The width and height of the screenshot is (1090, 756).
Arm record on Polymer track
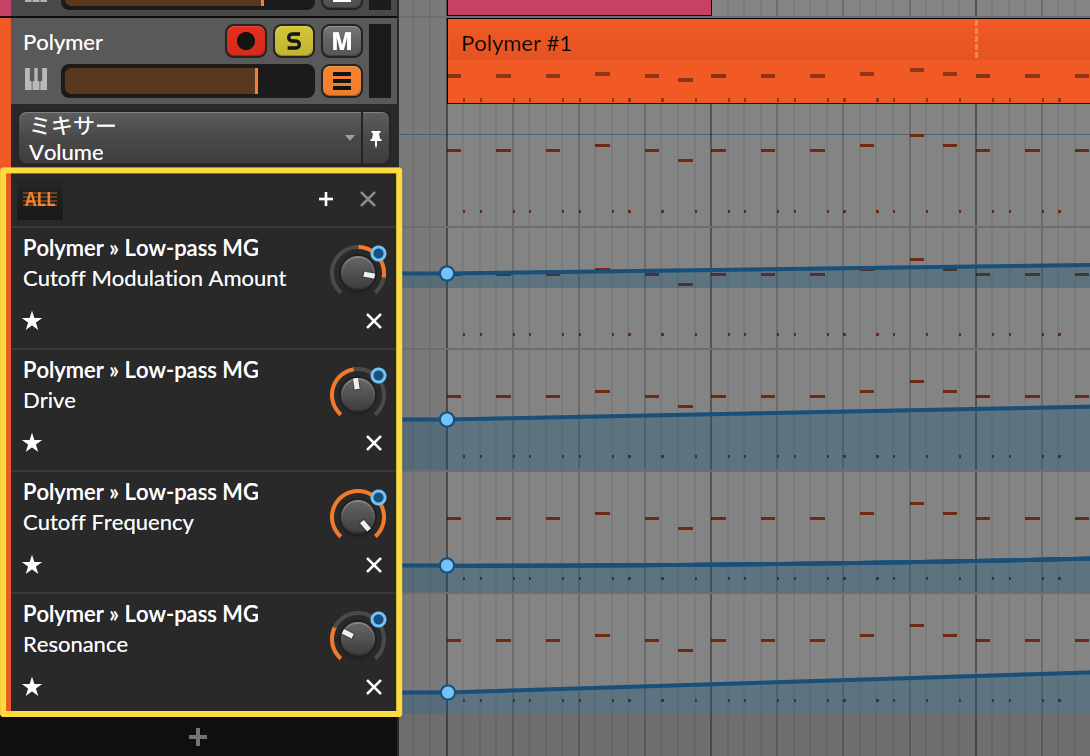[x=245, y=42]
